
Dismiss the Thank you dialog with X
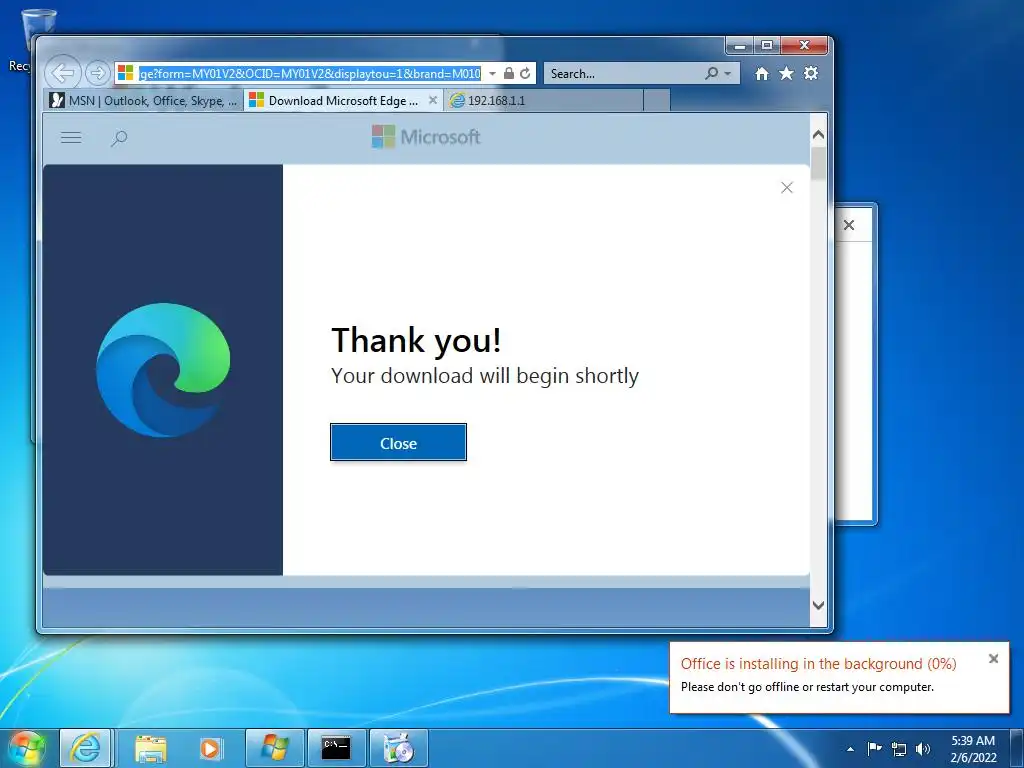(787, 188)
